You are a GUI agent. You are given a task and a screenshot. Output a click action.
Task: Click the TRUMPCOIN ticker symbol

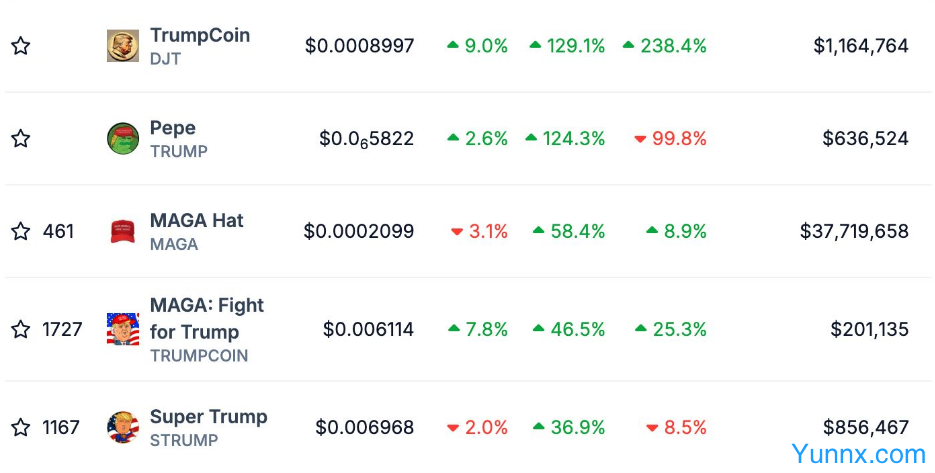(x=199, y=356)
